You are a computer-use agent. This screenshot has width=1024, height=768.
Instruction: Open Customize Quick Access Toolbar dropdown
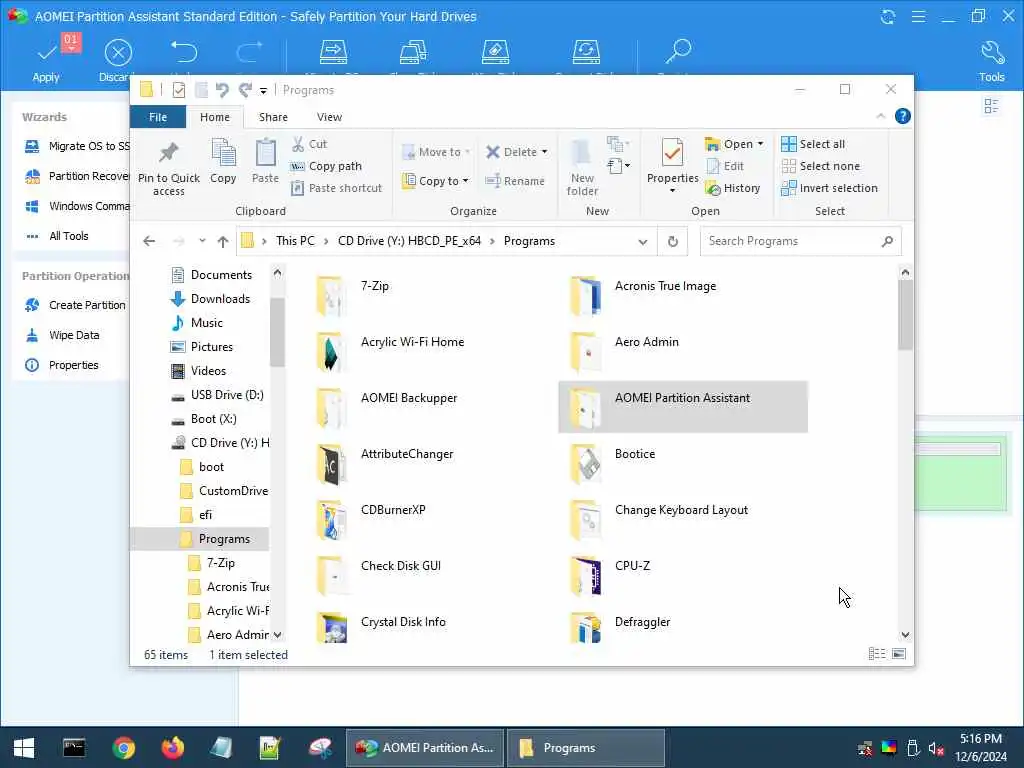point(263,91)
